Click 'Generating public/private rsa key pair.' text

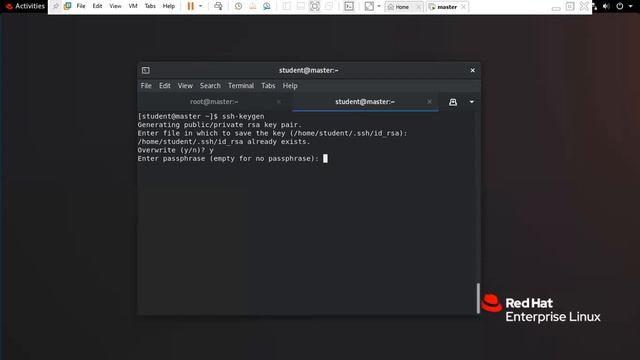(x=220, y=125)
